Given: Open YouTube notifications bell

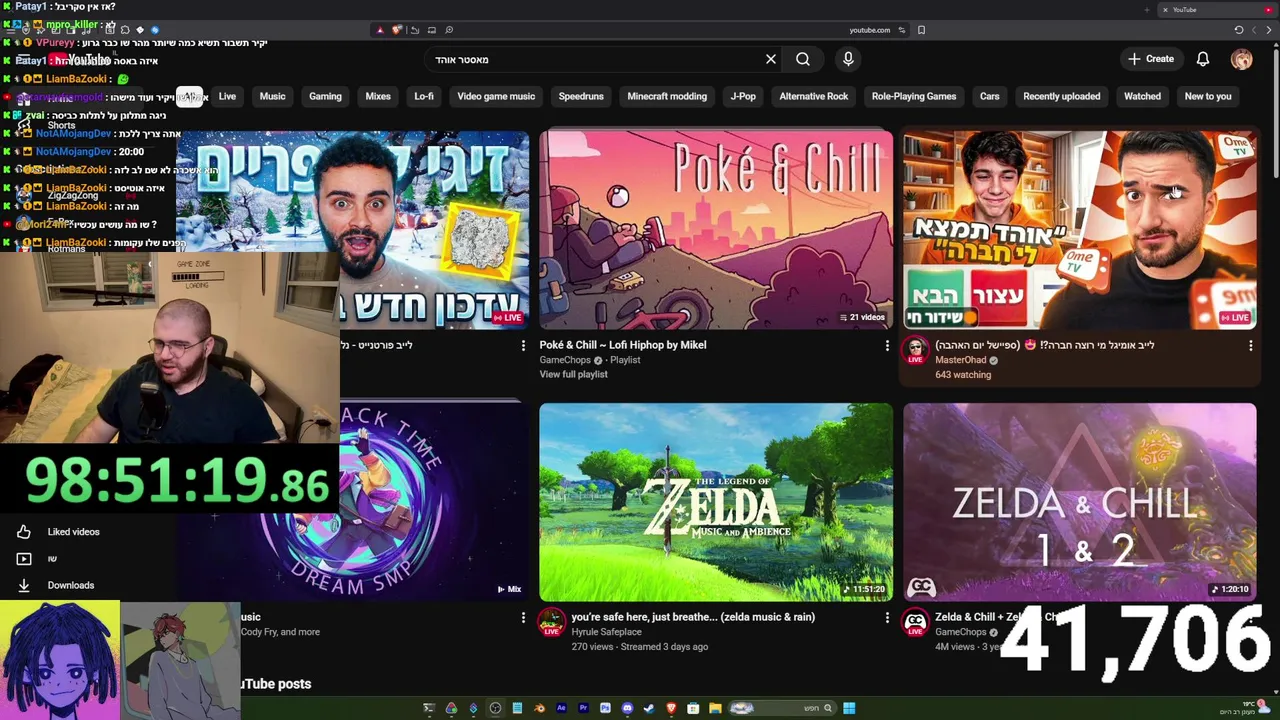Looking at the screenshot, I should coord(1203,59).
